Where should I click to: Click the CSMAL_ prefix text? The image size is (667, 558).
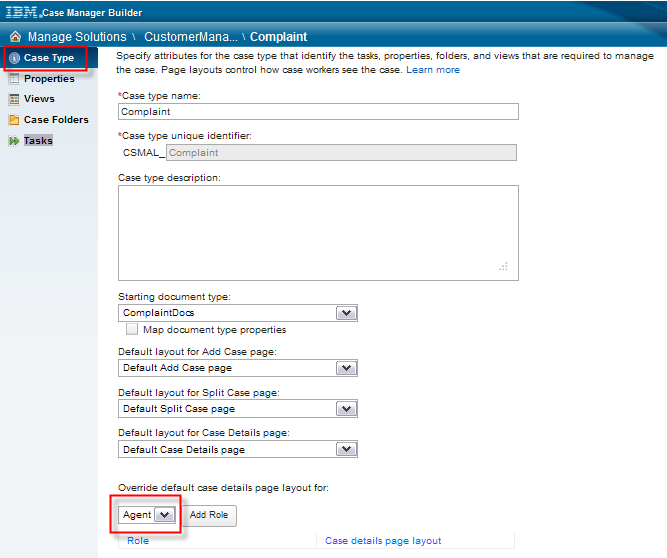[144, 153]
